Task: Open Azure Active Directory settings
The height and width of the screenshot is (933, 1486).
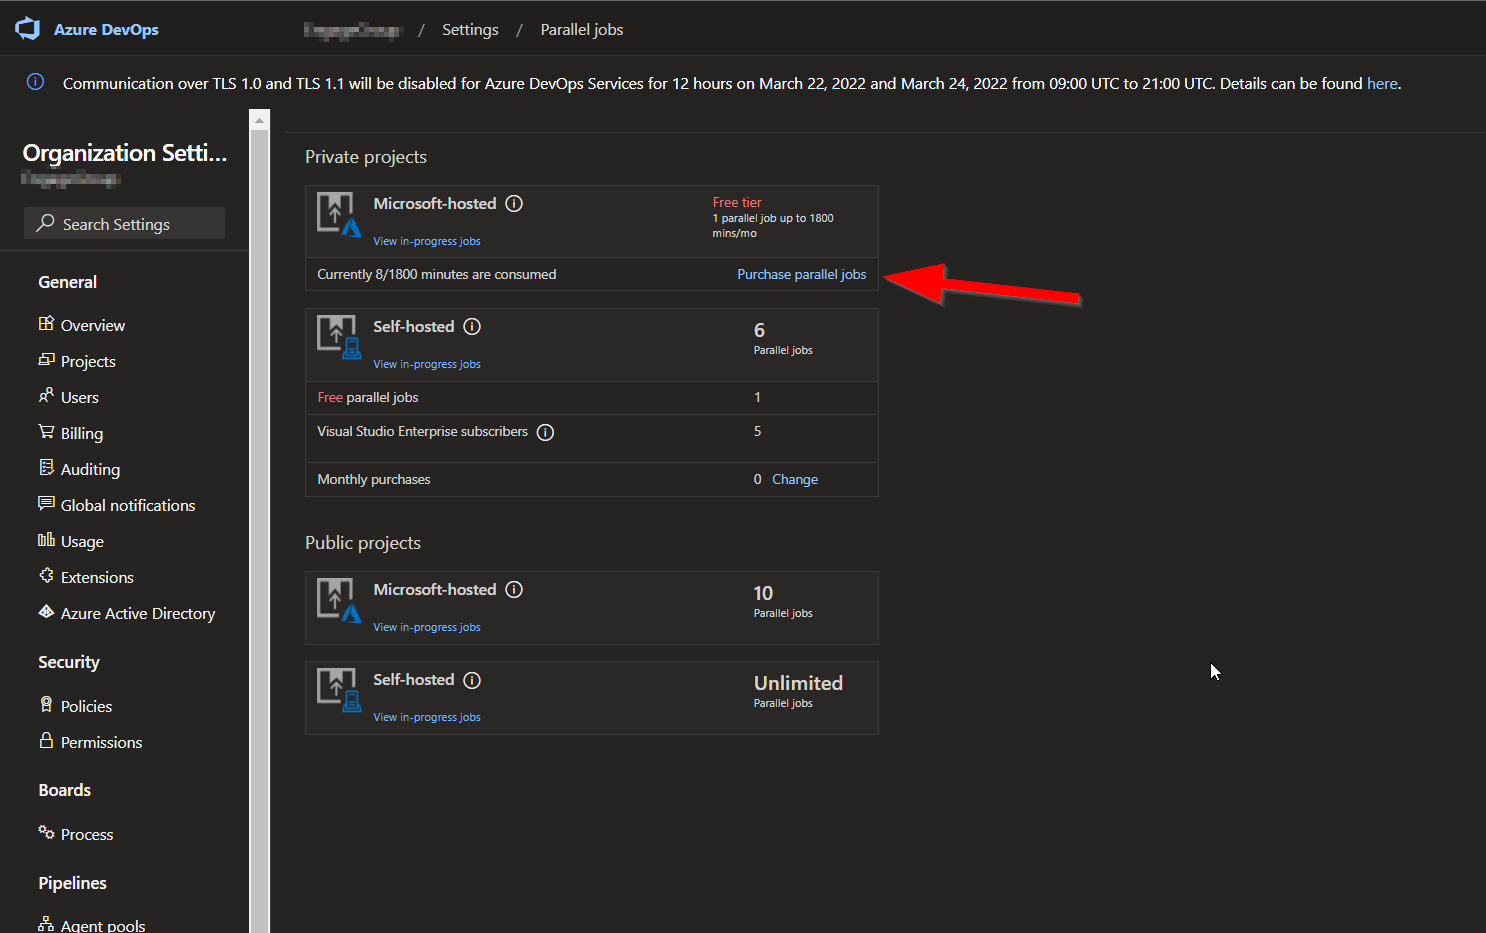Action: click(x=138, y=614)
